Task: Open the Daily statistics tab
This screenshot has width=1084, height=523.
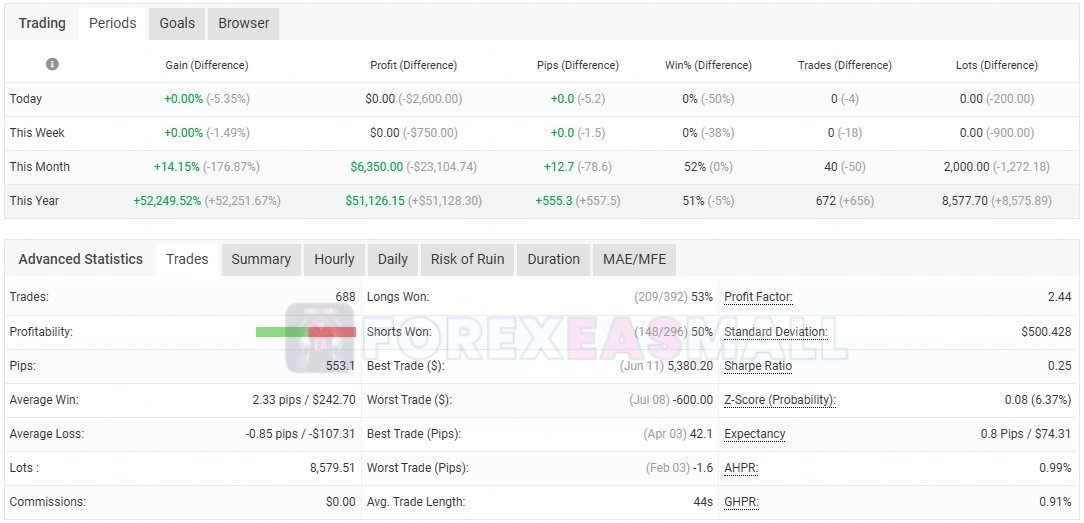Action: point(393,260)
